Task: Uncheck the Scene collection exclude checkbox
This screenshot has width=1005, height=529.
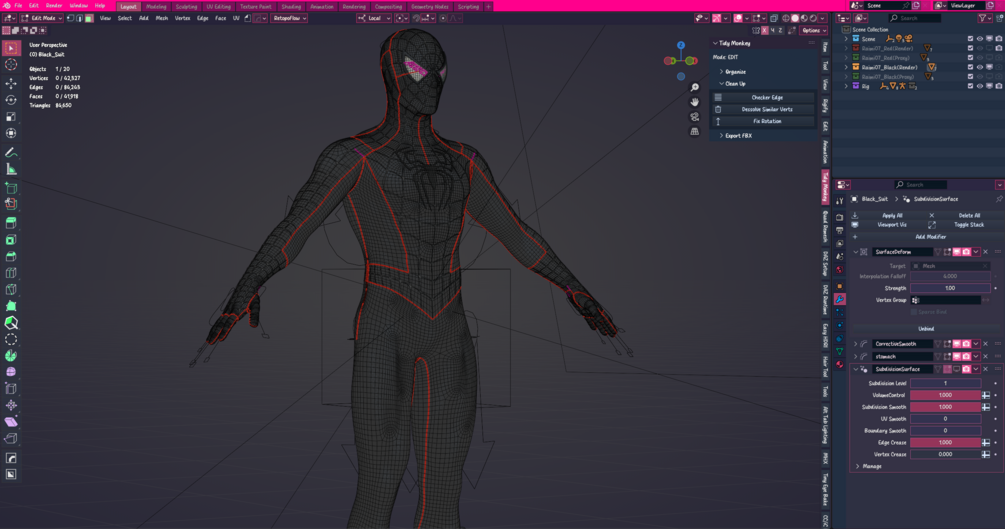Action: point(970,39)
